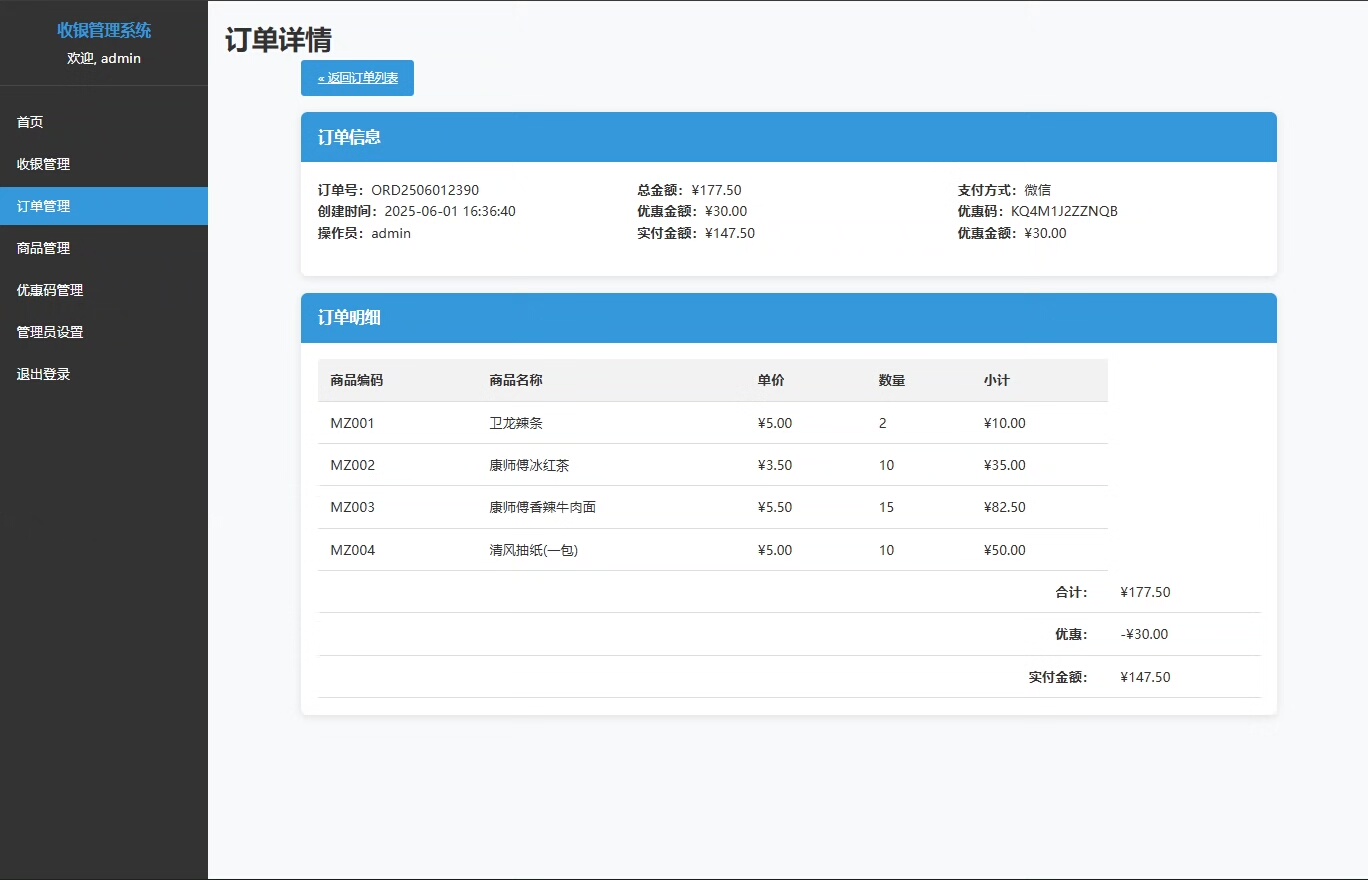Go to 收银管理 in the sidebar
This screenshot has height=880, width=1368.
click(x=43, y=164)
